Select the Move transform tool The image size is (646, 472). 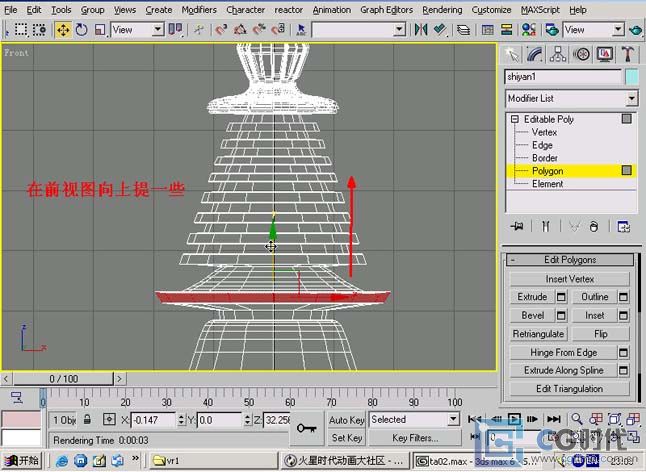pos(63,30)
